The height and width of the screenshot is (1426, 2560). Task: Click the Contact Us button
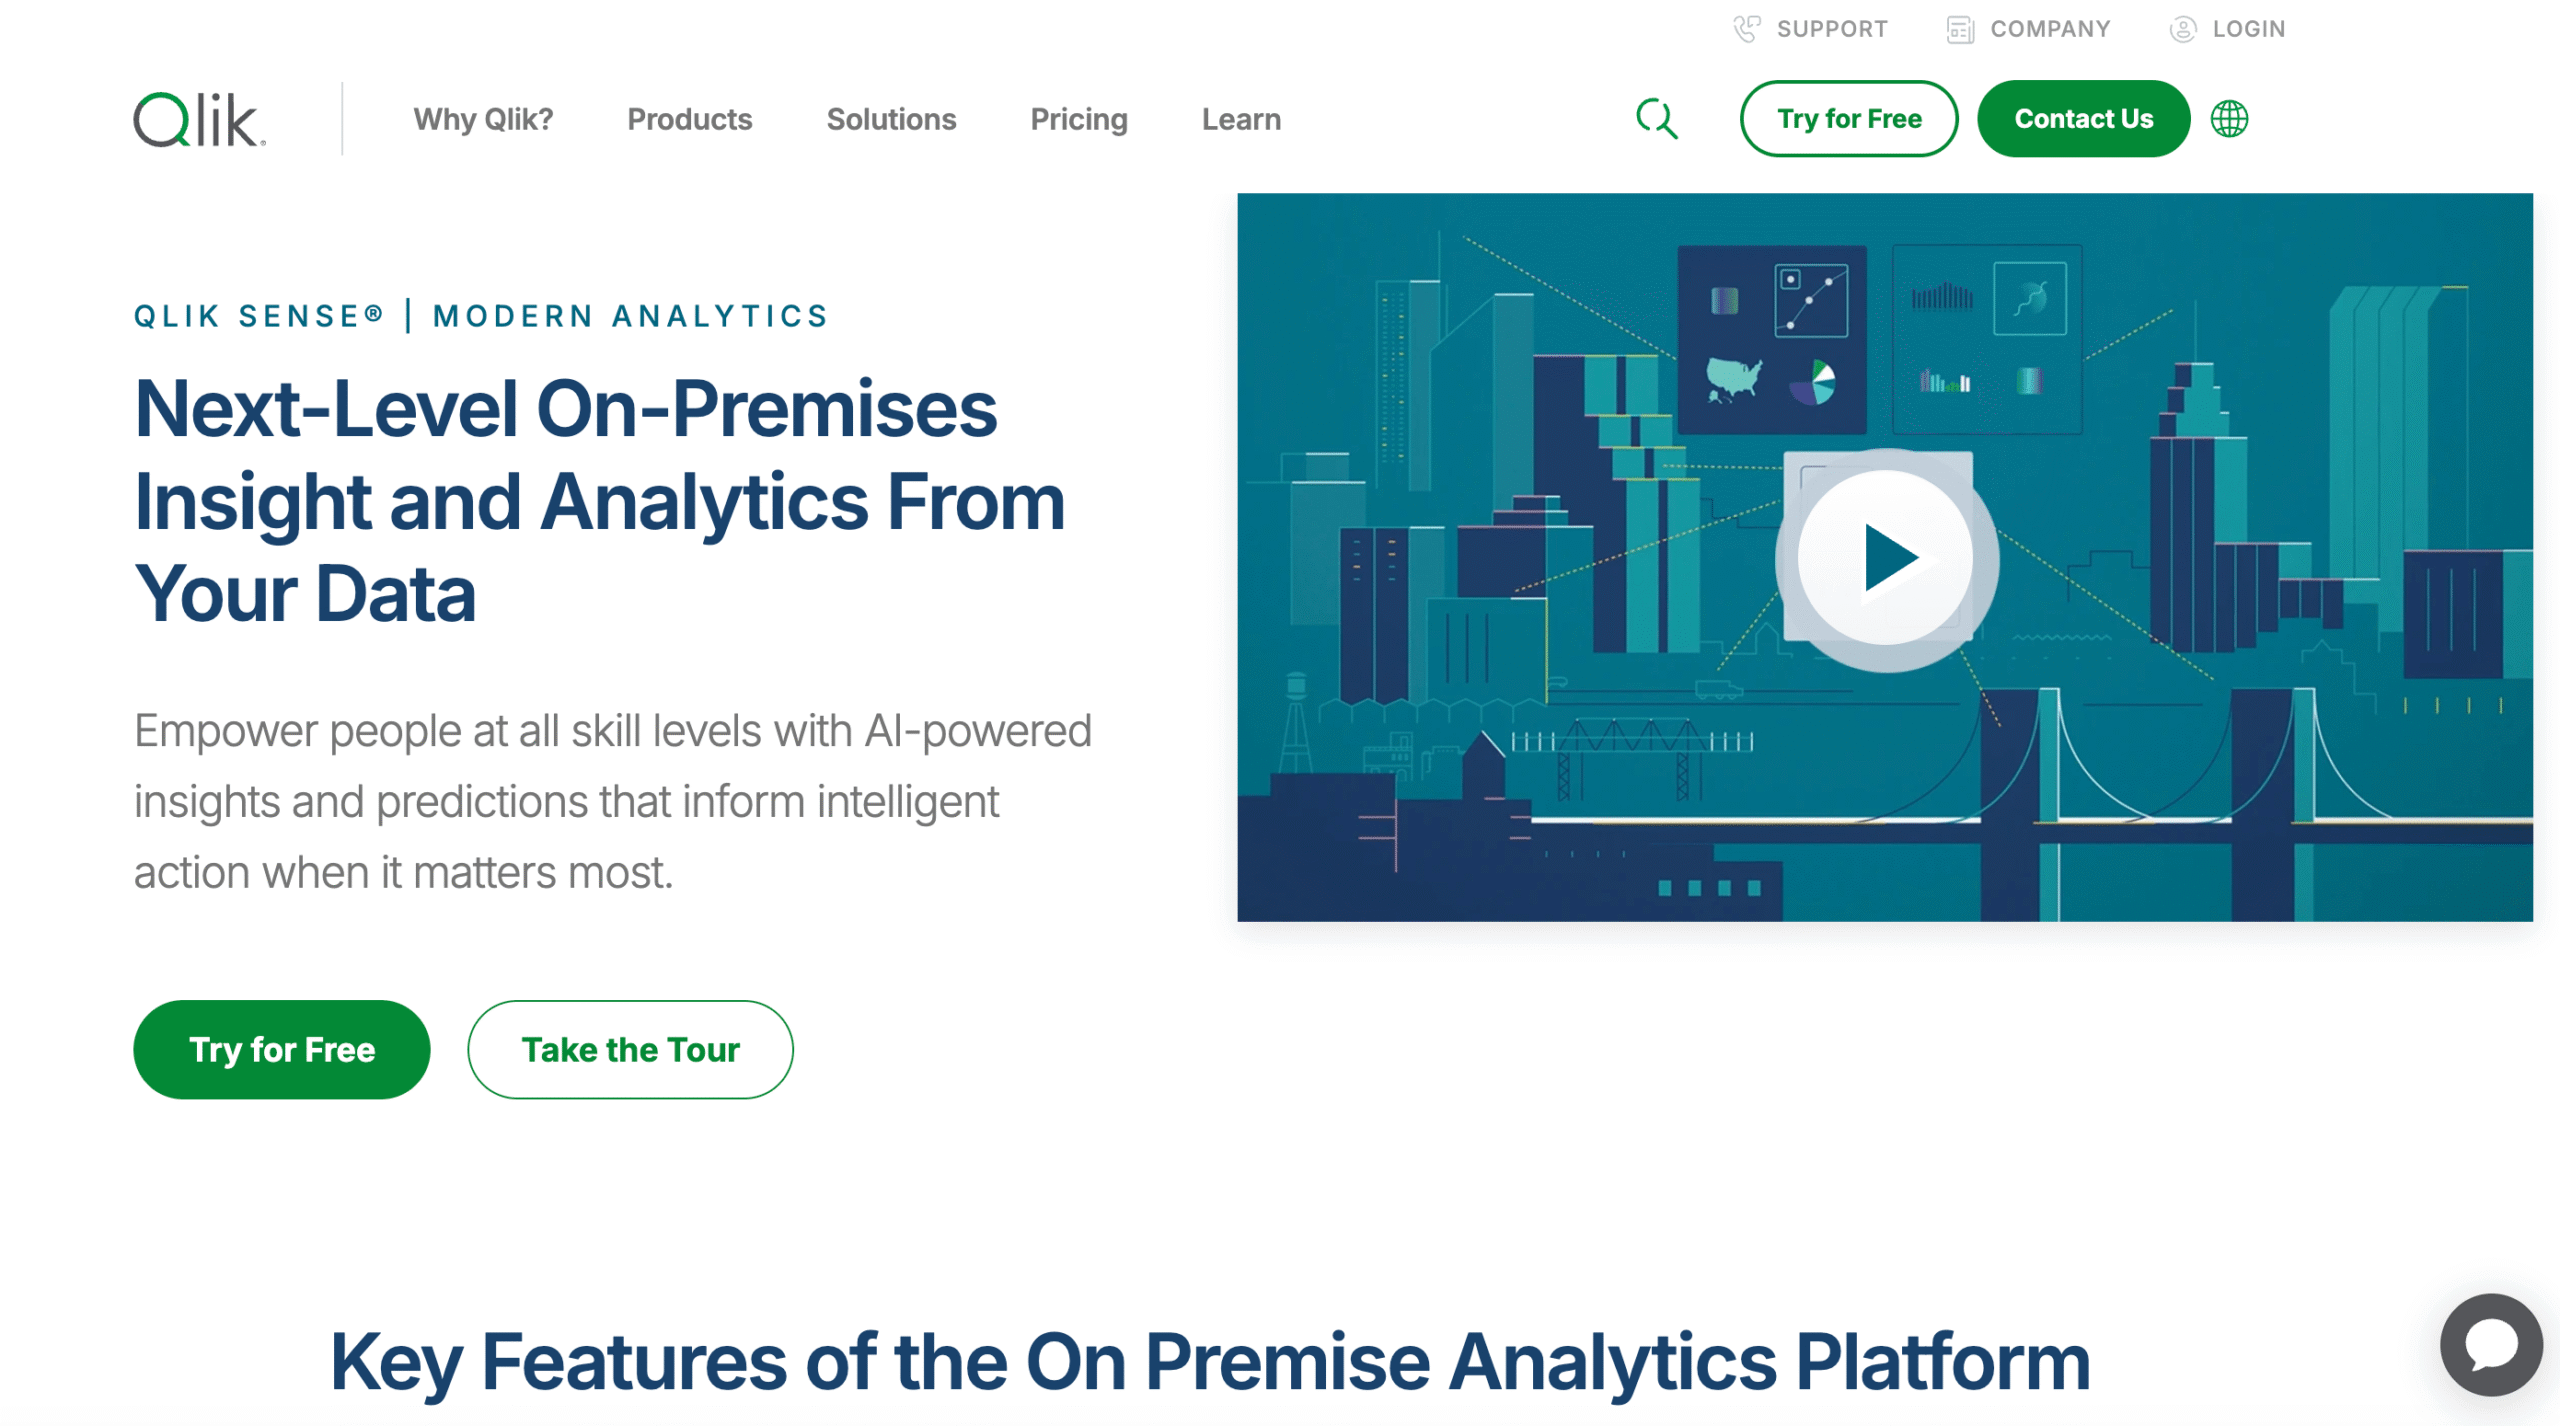tap(2083, 118)
